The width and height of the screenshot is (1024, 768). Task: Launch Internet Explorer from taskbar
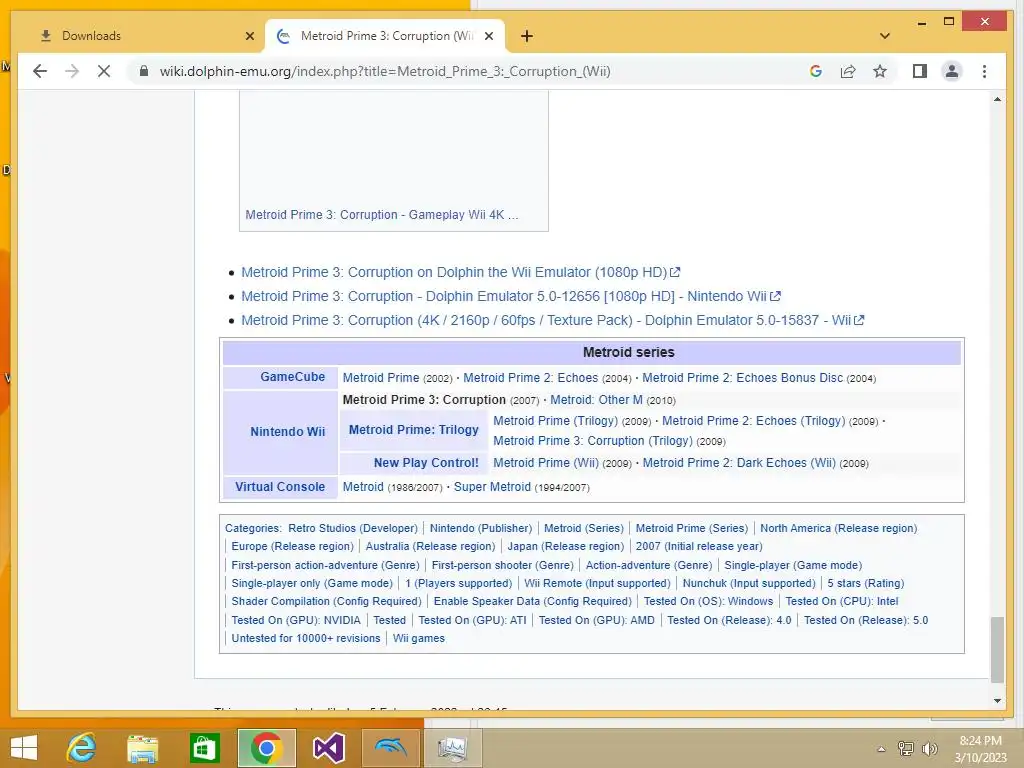82,748
